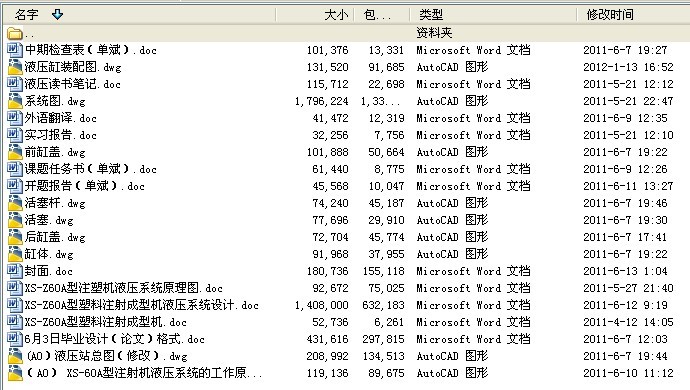This screenshot has width=690, height=390.
Task: Click packed size 155,118 for 封面.doc
Action: pyautogui.click(x=383, y=271)
